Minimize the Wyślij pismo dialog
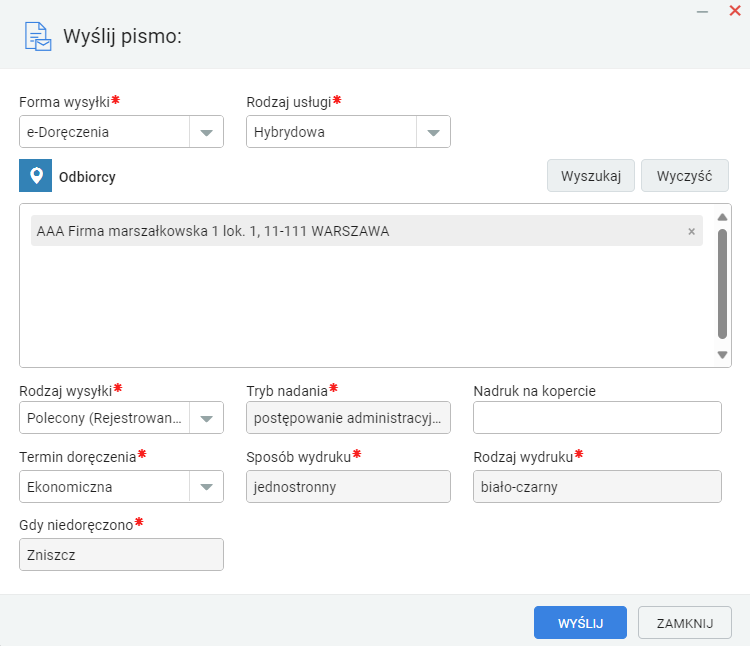 [702, 11]
